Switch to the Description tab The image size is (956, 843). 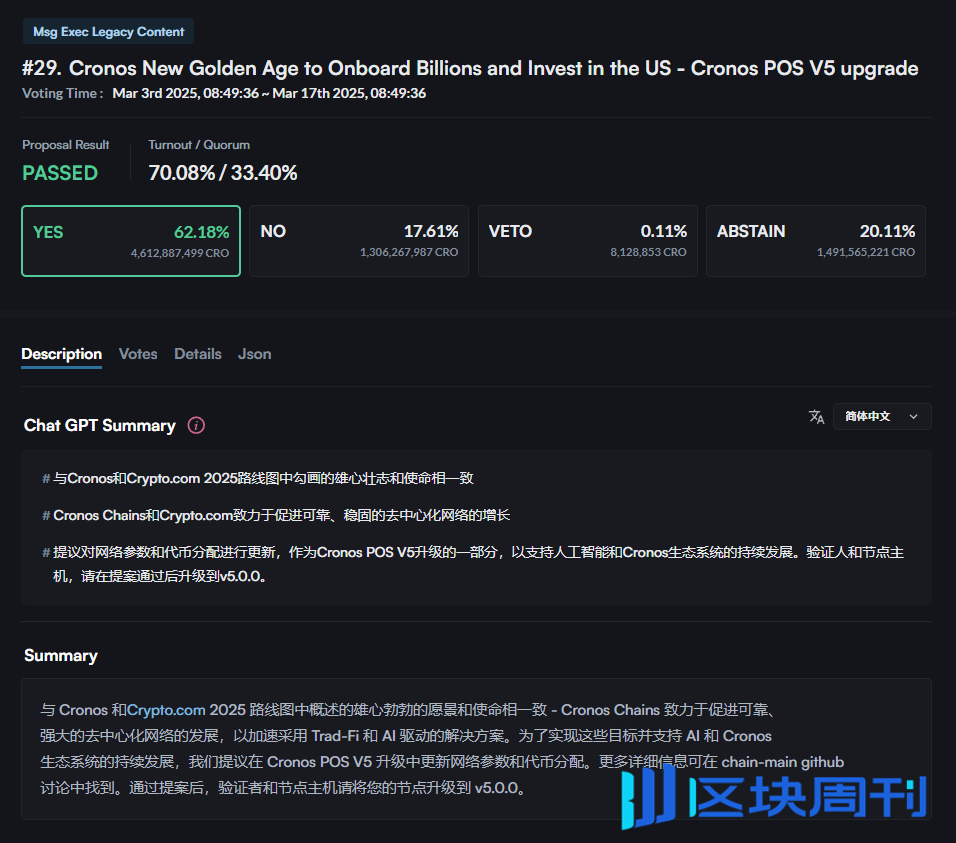(x=62, y=354)
